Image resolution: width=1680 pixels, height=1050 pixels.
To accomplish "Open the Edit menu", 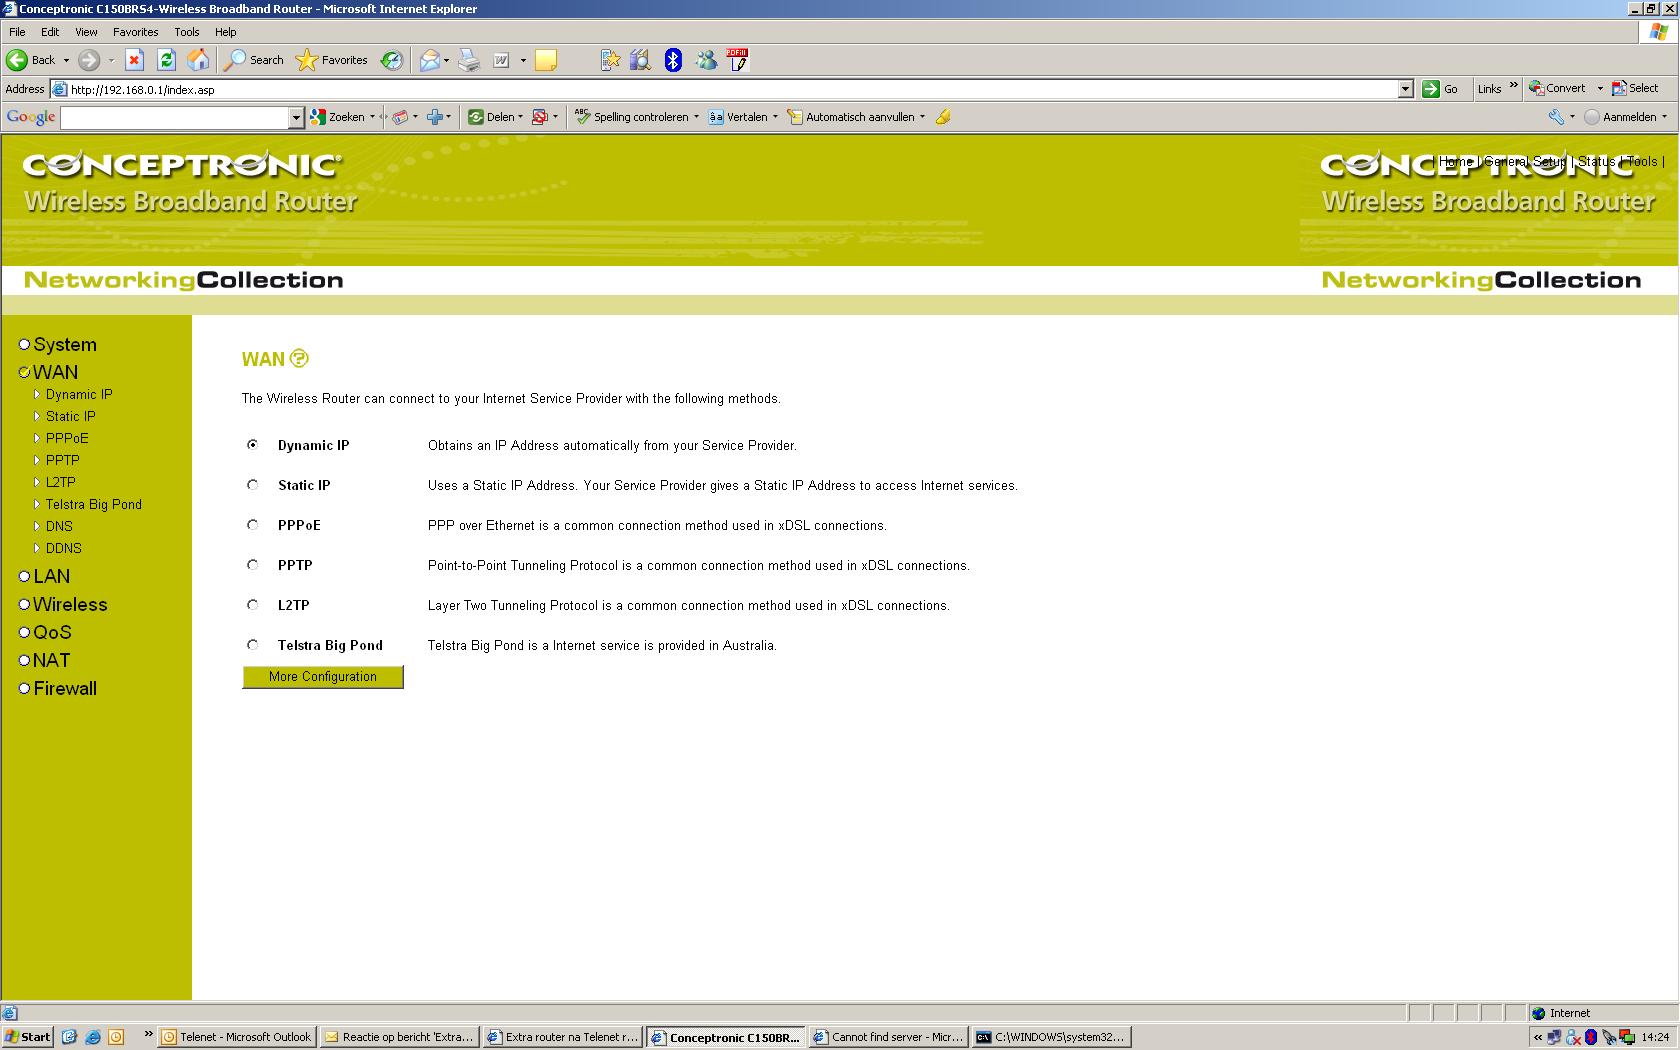I will click(x=50, y=32).
